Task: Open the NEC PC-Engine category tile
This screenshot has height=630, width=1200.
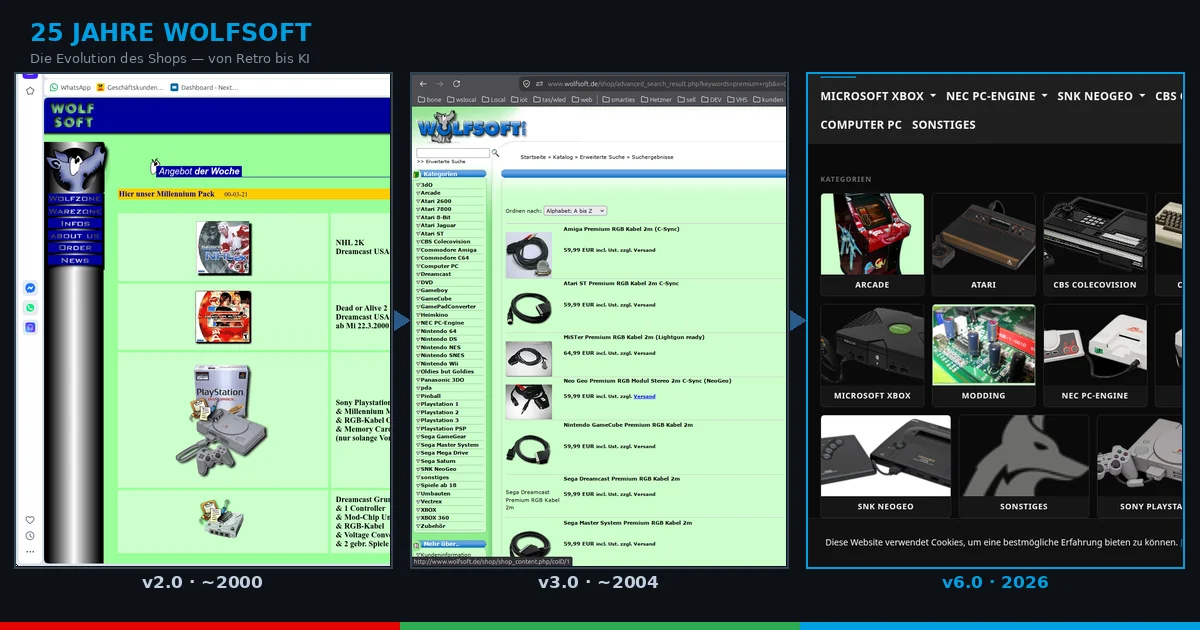Action: coord(1095,355)
